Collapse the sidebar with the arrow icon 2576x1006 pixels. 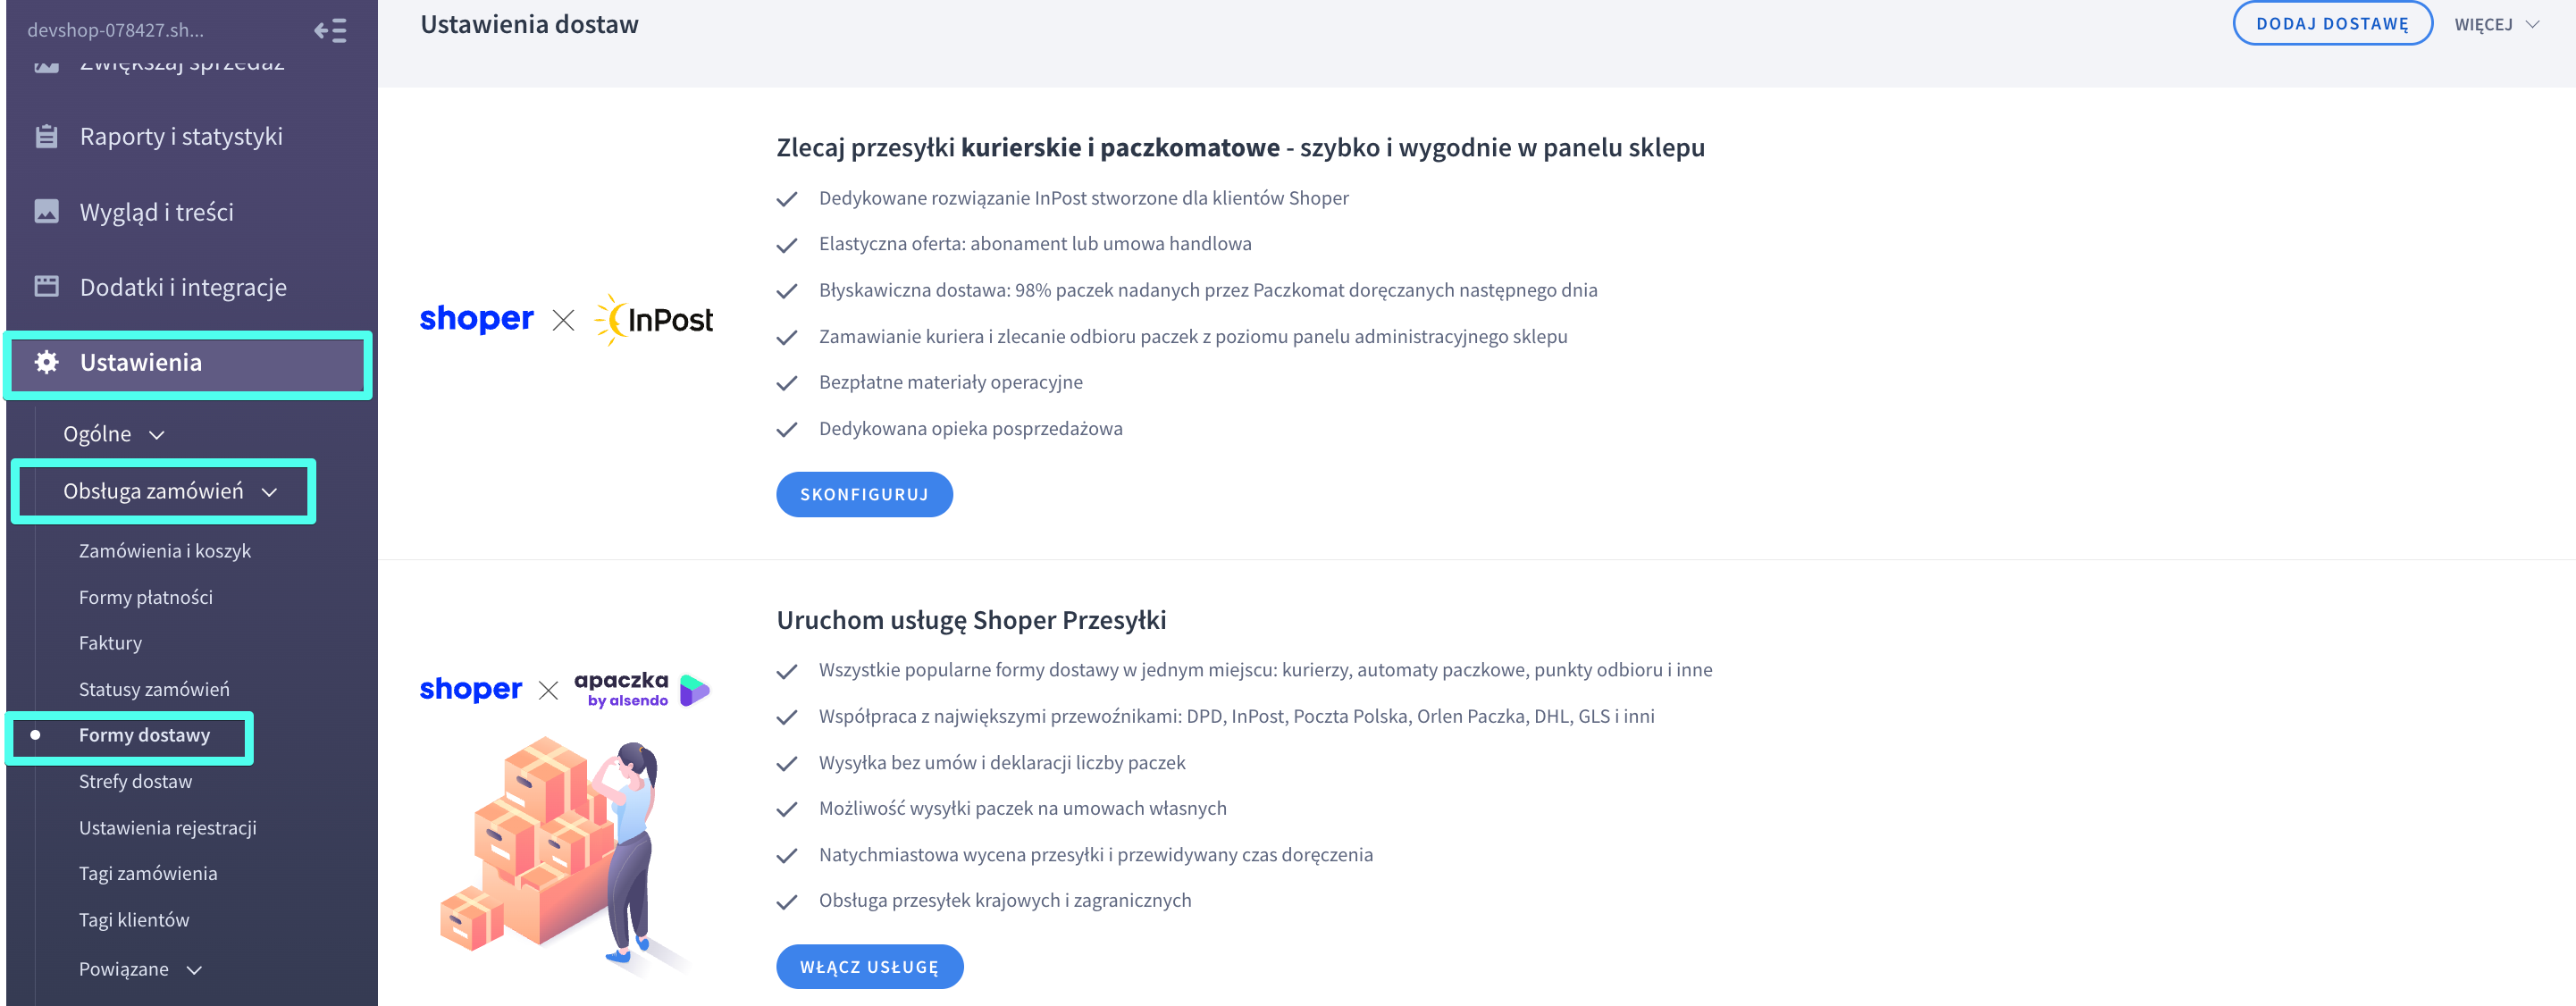[x=330, y=31]
